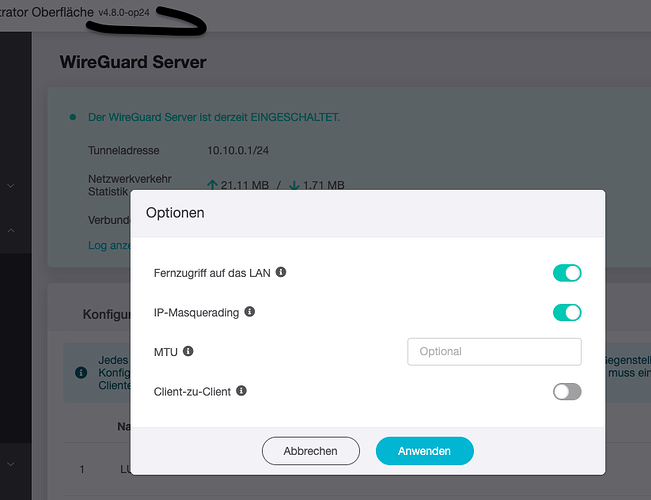Click the MTU info icon
The height and width of the screenshot is (500, 651).
(x=188, y=351)
